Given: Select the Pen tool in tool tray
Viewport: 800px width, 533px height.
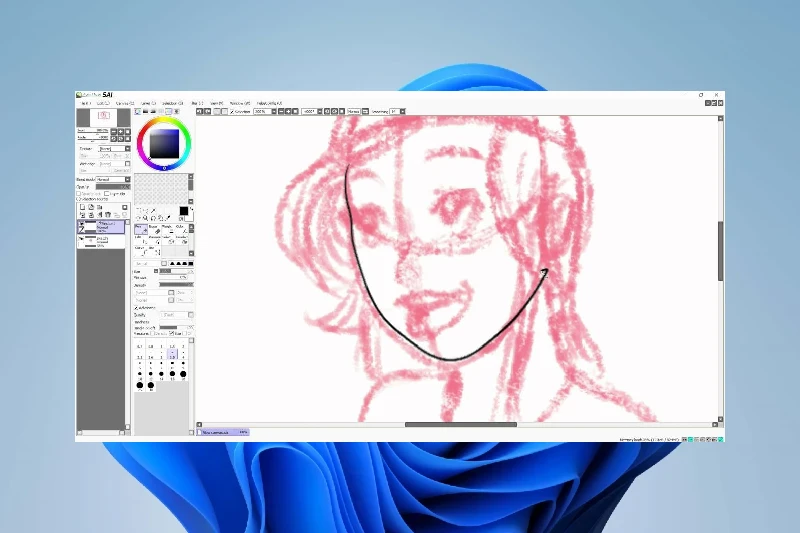Looking at the screenshot, I should click(140, 229).
